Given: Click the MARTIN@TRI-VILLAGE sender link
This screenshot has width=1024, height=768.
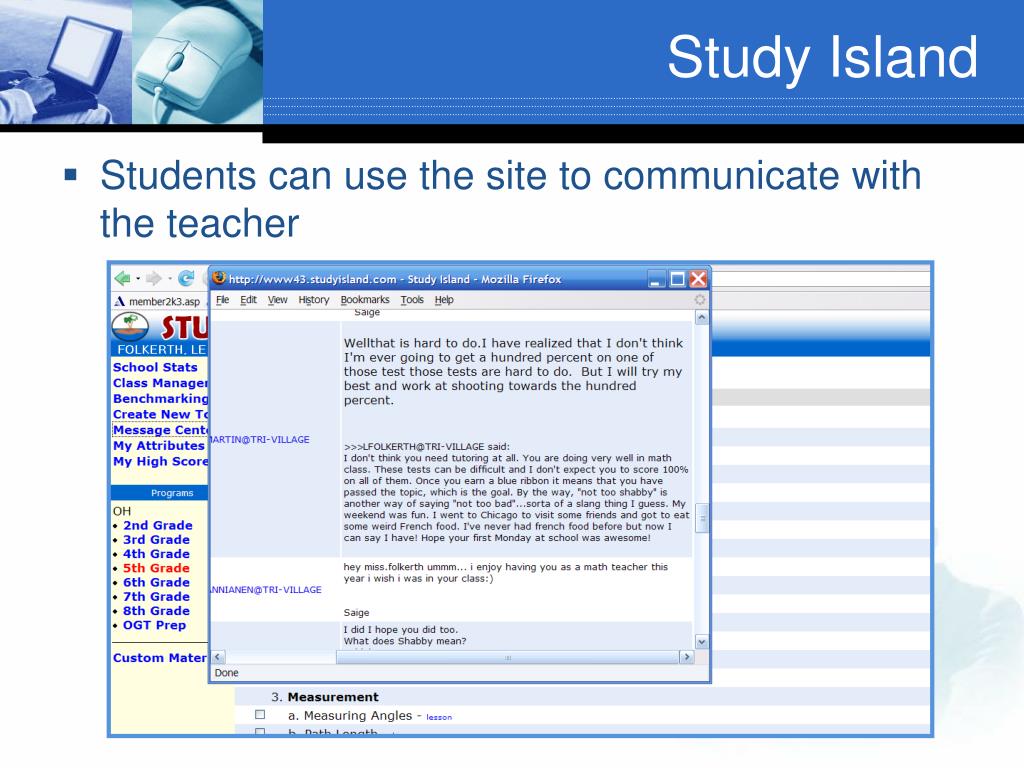Looking at the screenshot, I should click(260, 440).
